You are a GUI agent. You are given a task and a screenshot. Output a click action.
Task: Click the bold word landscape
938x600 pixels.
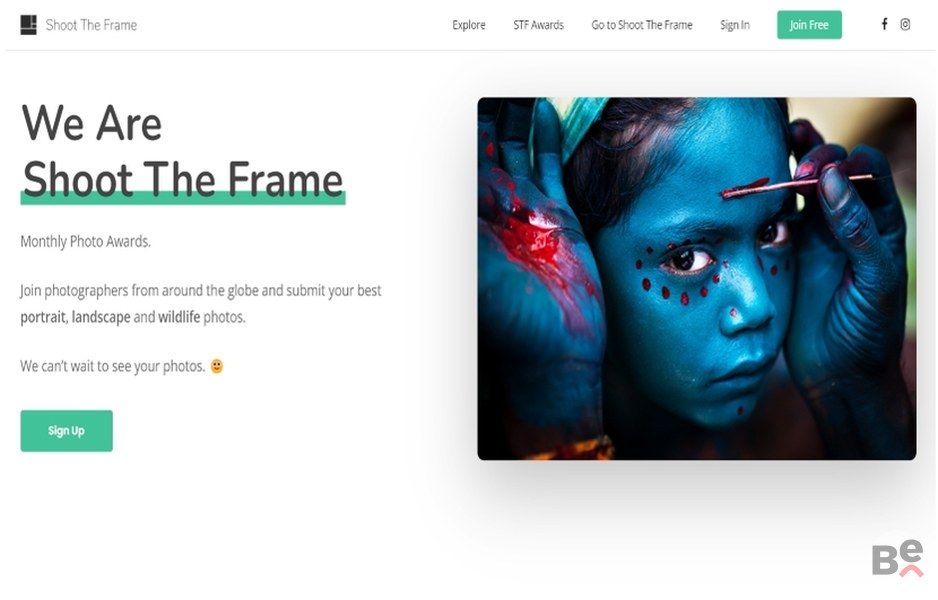tap(101, 317)
